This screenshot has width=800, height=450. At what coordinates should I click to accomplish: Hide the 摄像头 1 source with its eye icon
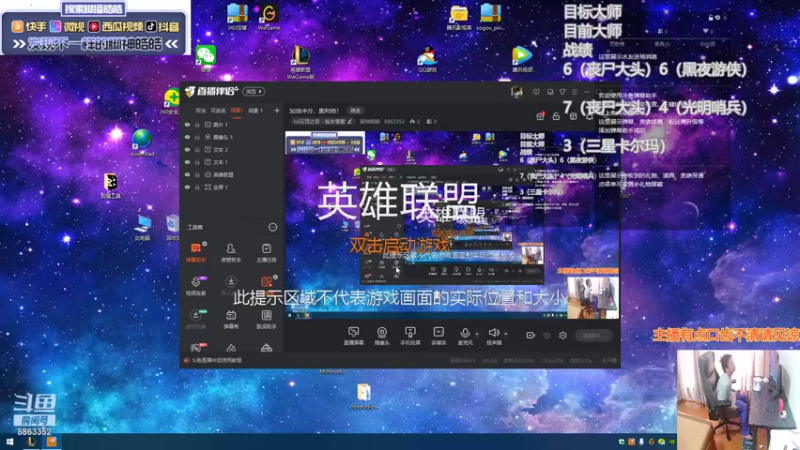coord(187,137)
